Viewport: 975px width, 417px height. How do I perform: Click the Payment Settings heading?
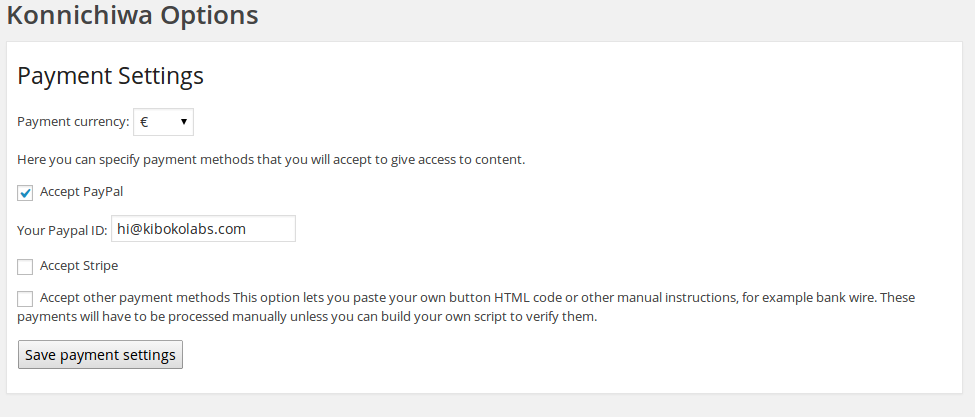[111, 76]
